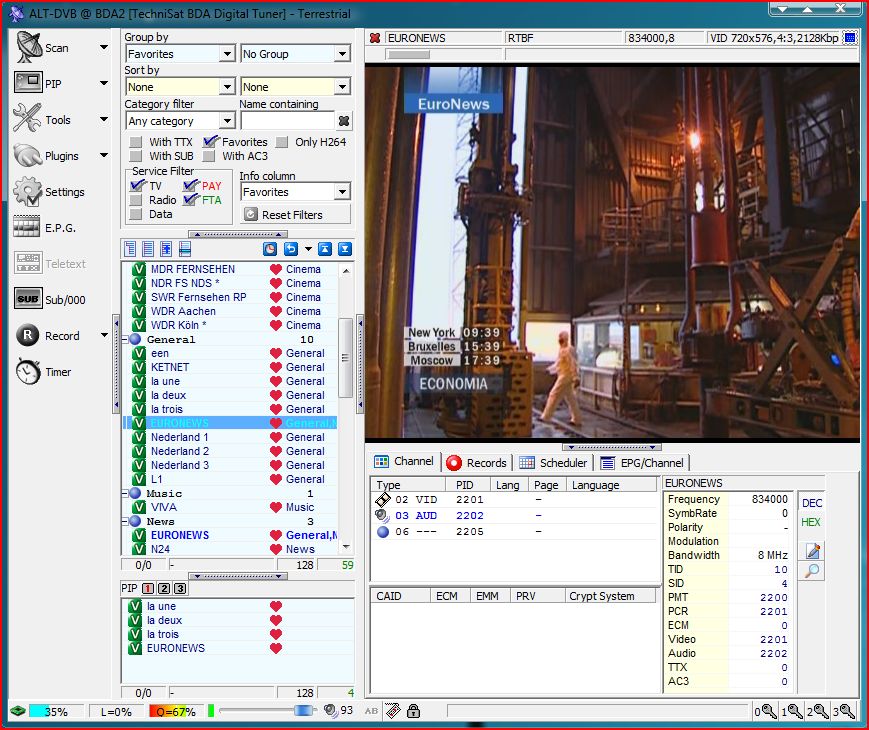
Task: Select the VIVA music channel
Action: coord(229,507)
